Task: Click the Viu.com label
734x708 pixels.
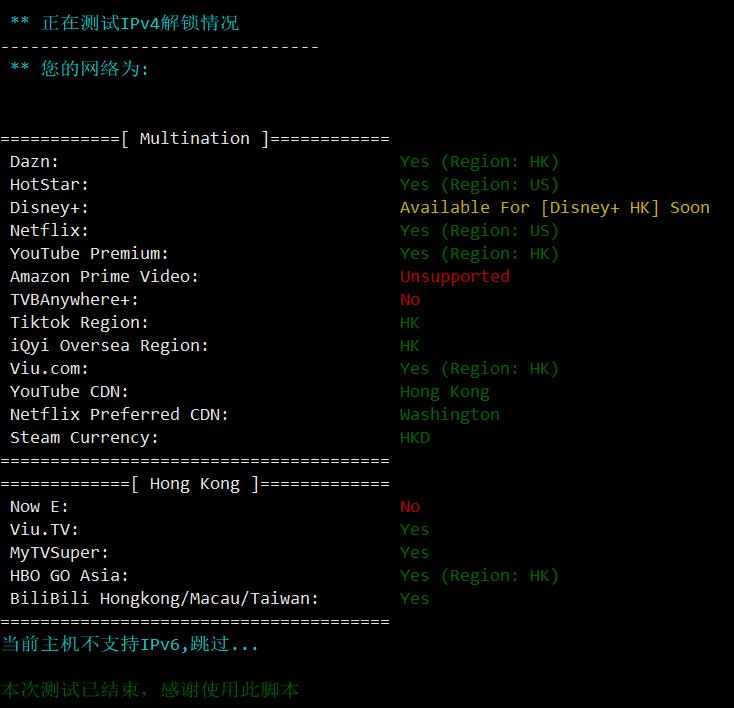Action: [x=50, y=368]
